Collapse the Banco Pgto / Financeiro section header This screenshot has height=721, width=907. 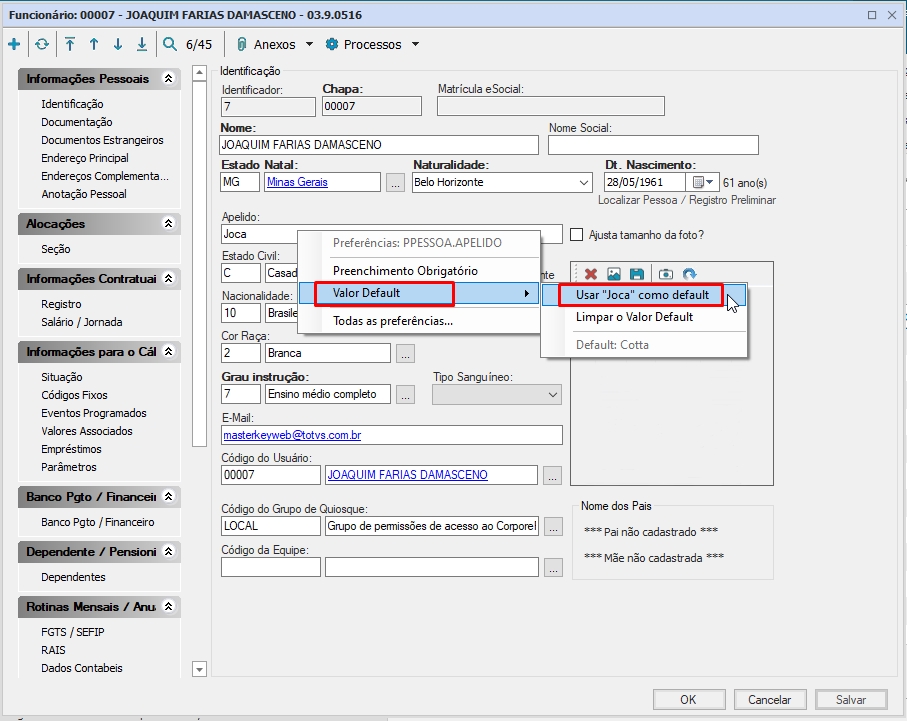(168, 496)
